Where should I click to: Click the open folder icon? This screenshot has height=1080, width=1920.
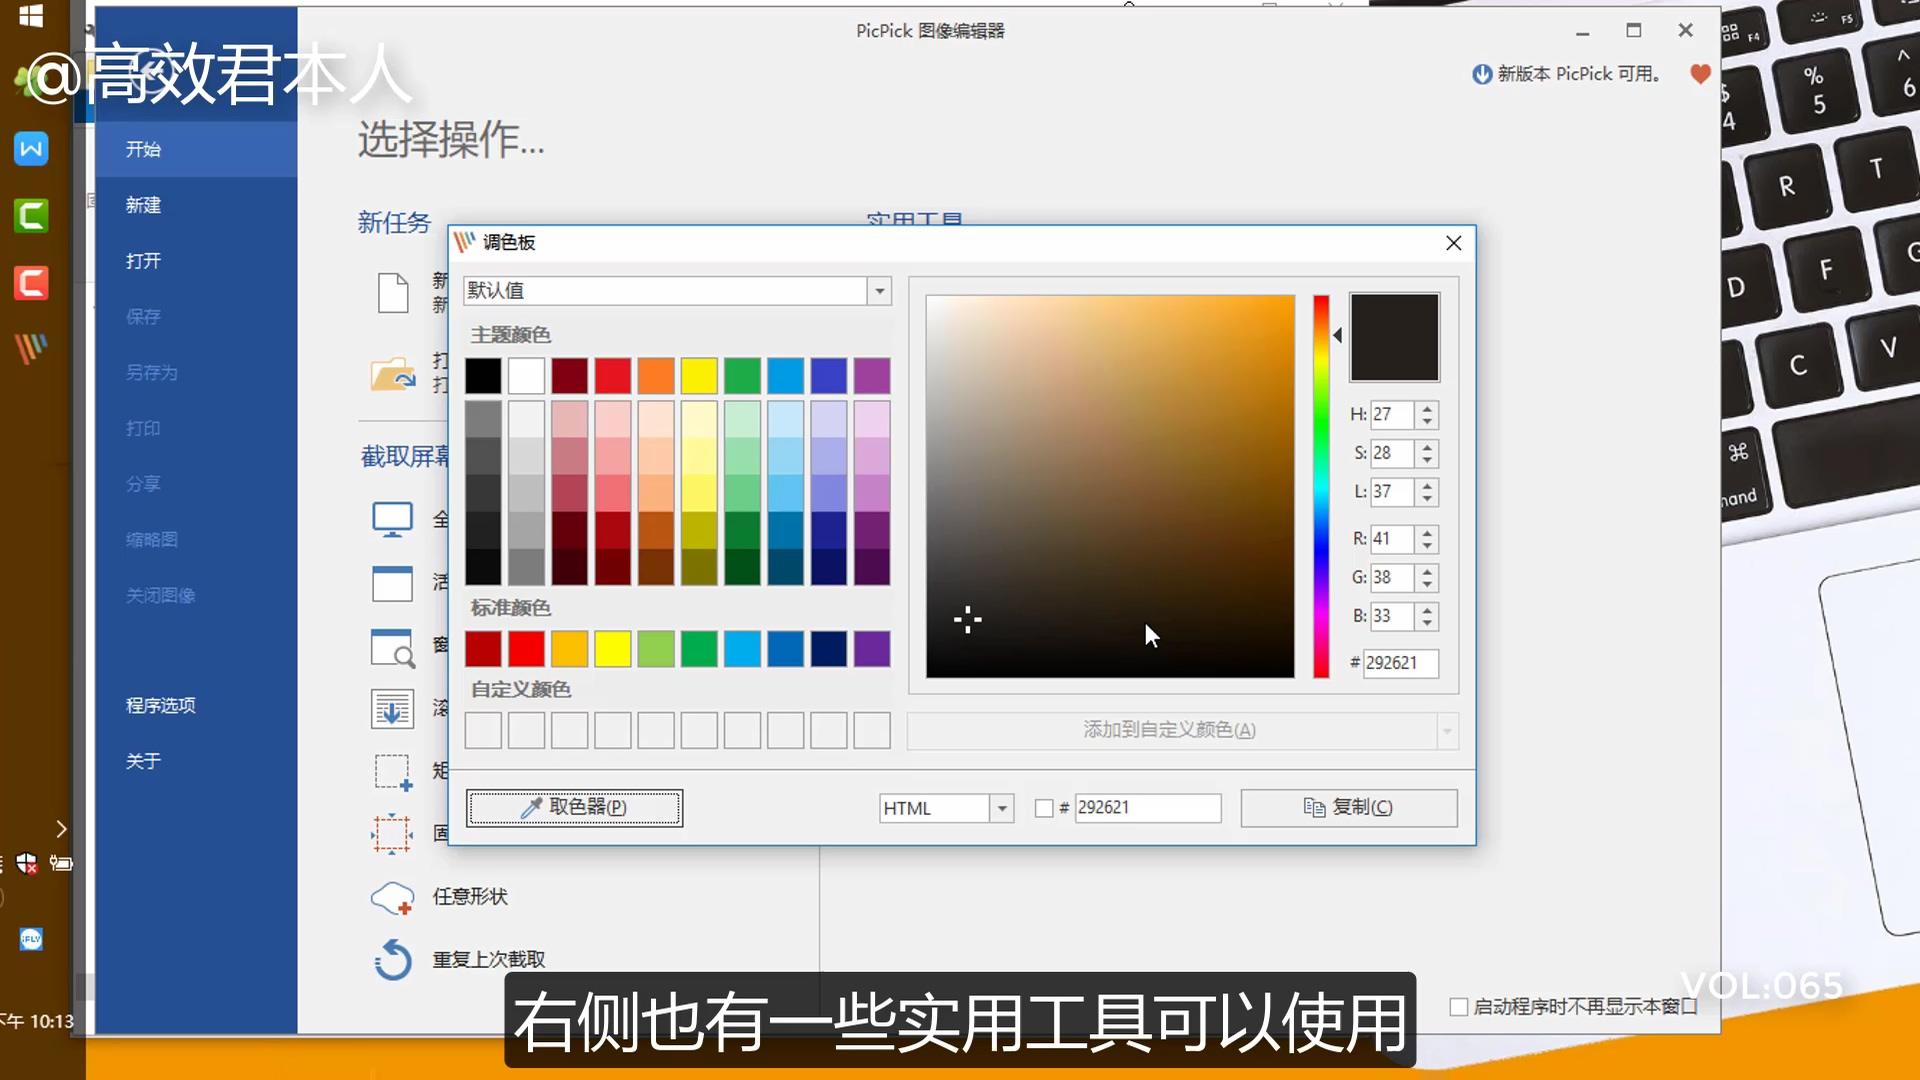tap(393, 374)
